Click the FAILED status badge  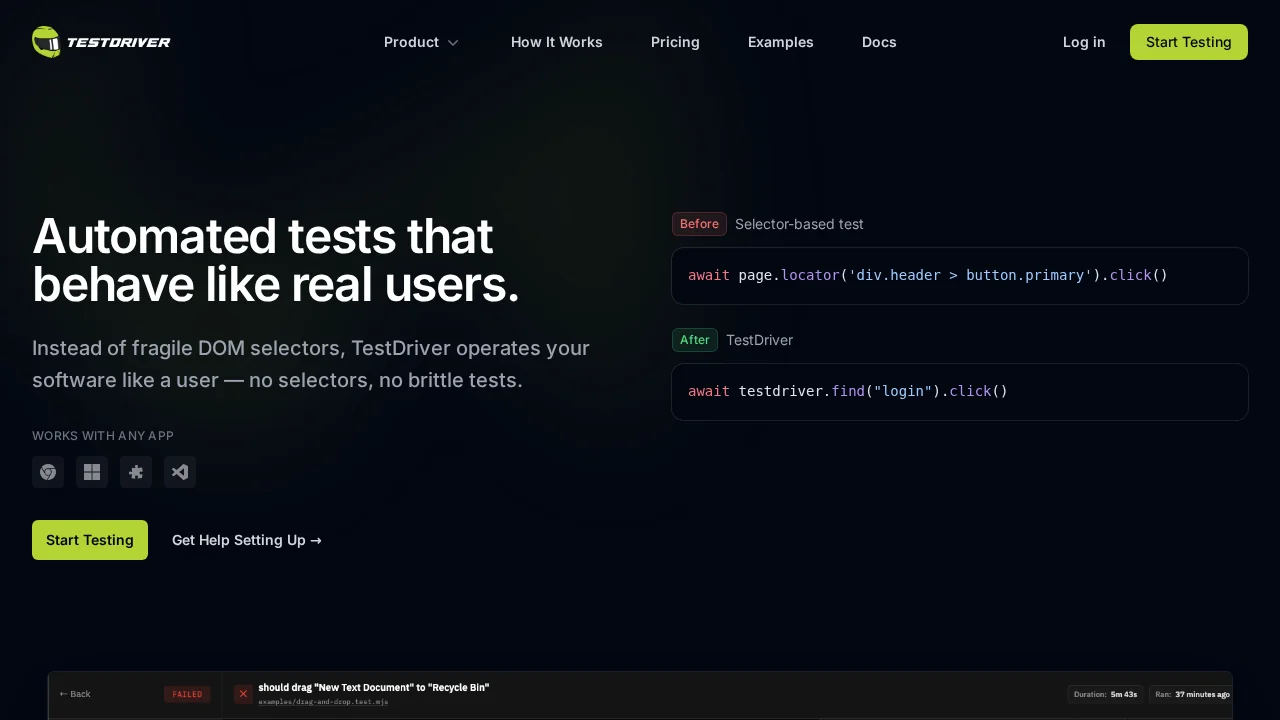[x=187, y=694]
